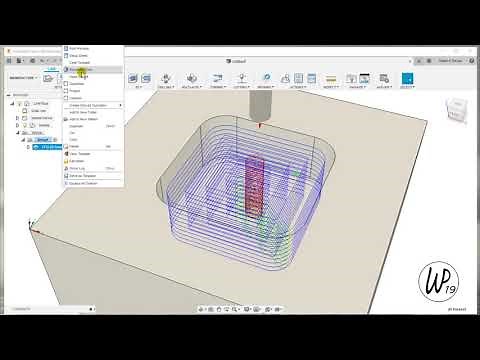Toggle the Models lightbulb visibility

(x=25, y=125)
